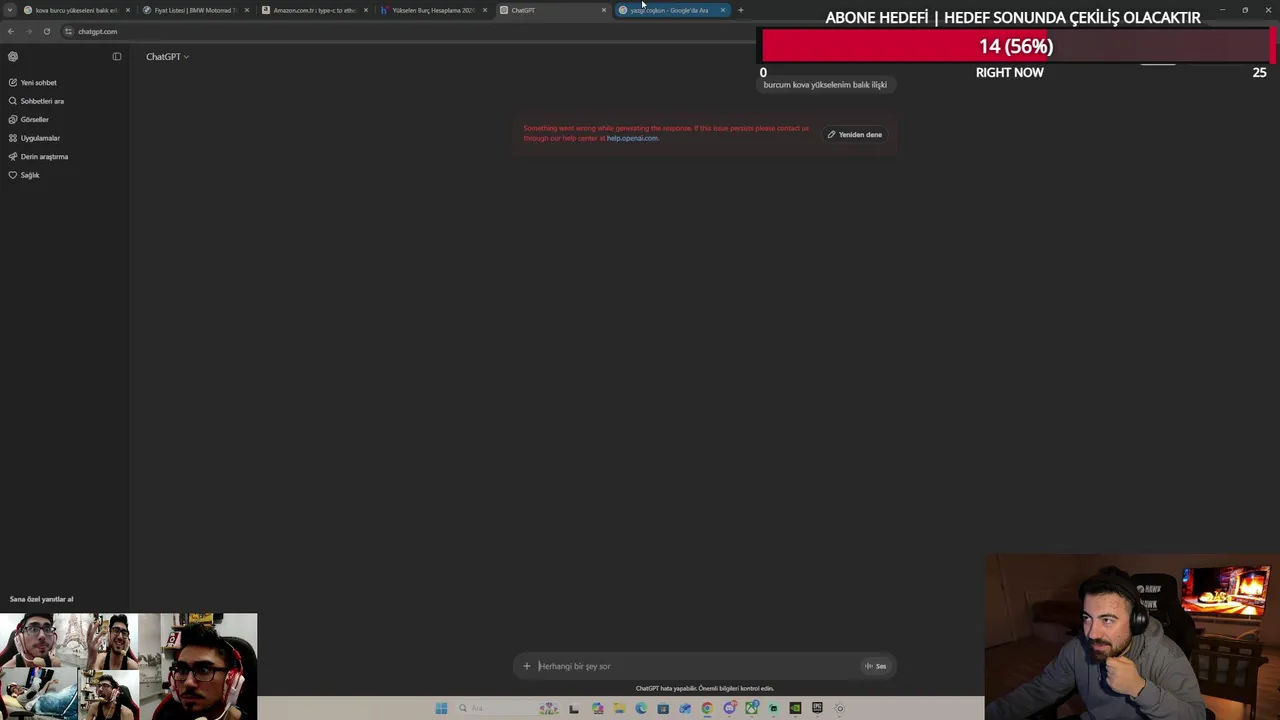Close the yazgı coşkun Google tab
Screen dimensions: 1280x720
723,10
